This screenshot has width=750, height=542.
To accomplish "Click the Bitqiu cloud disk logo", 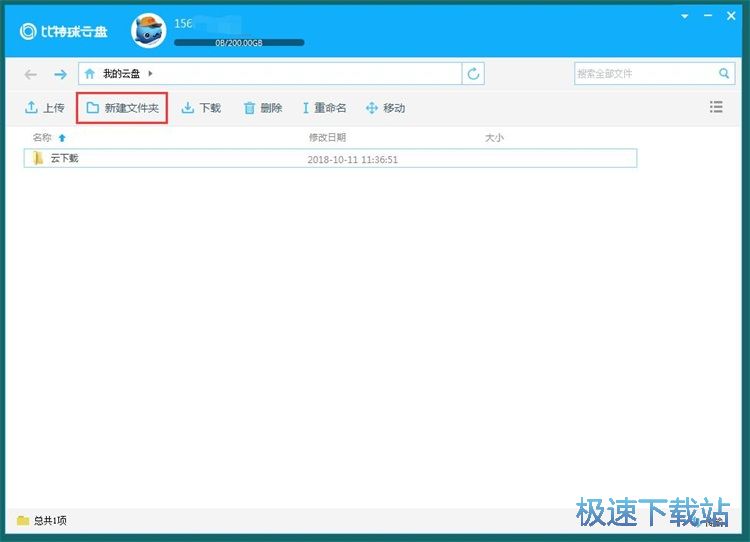I will click(x=64, y=32).
